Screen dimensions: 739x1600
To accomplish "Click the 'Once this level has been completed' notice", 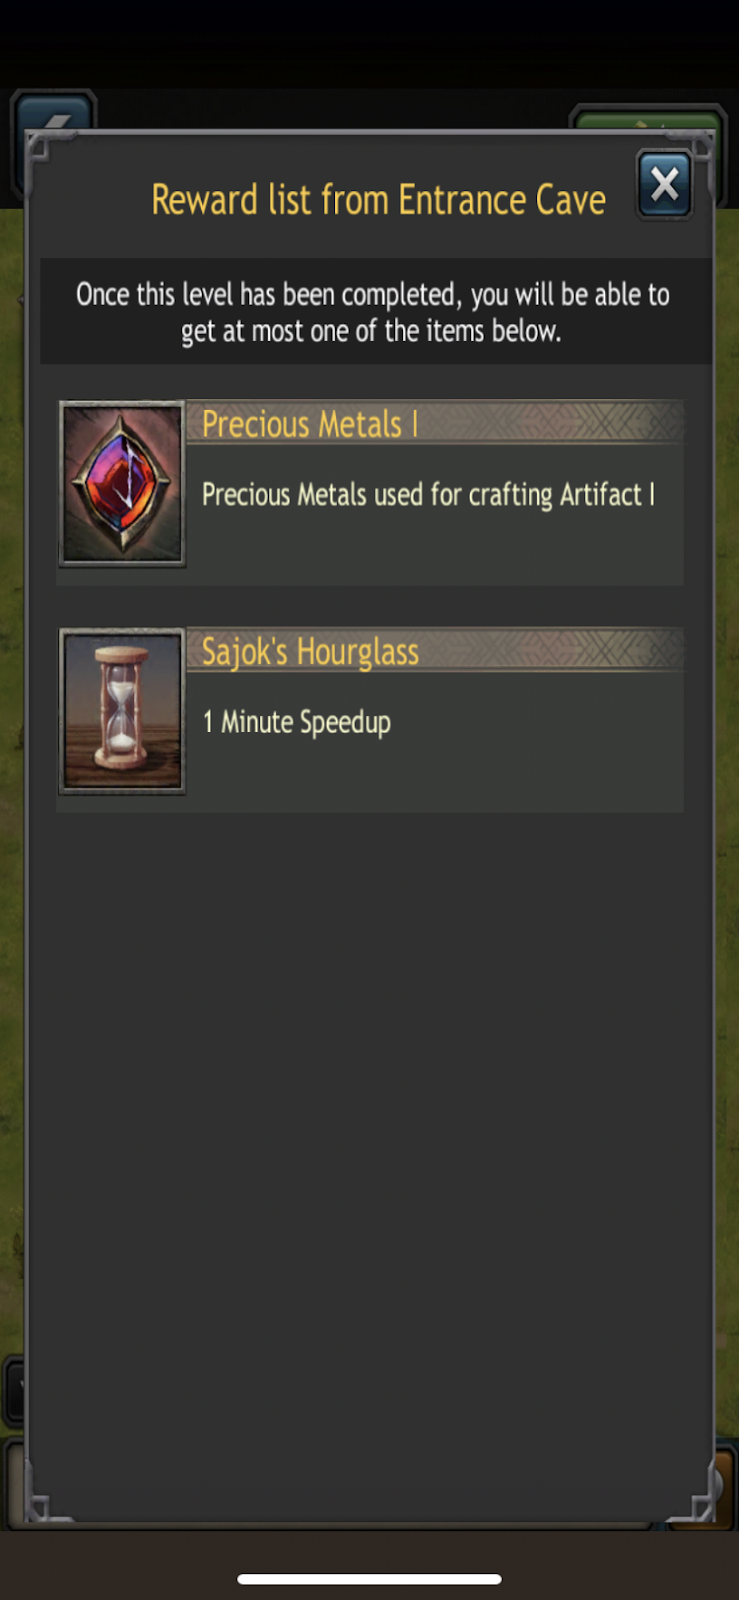I will [372, 312].
